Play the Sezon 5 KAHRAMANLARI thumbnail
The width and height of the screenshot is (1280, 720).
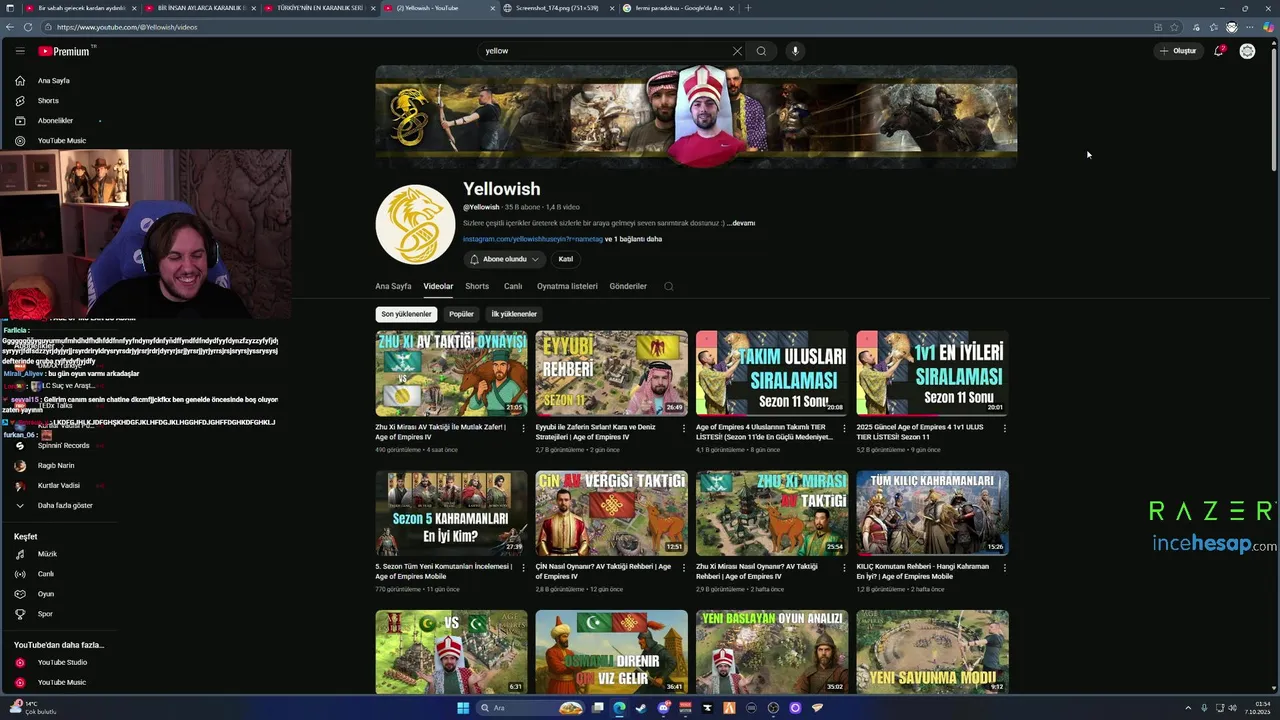(451, 513)
